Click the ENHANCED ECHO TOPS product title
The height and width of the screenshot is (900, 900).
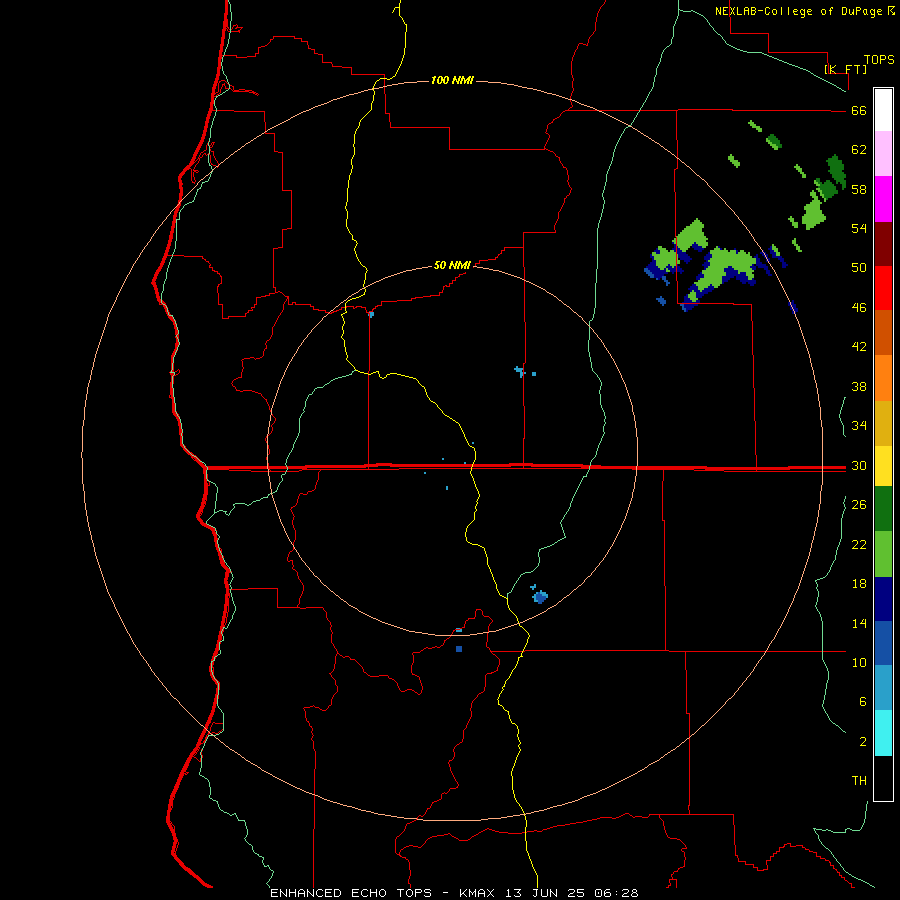(351, 893)
